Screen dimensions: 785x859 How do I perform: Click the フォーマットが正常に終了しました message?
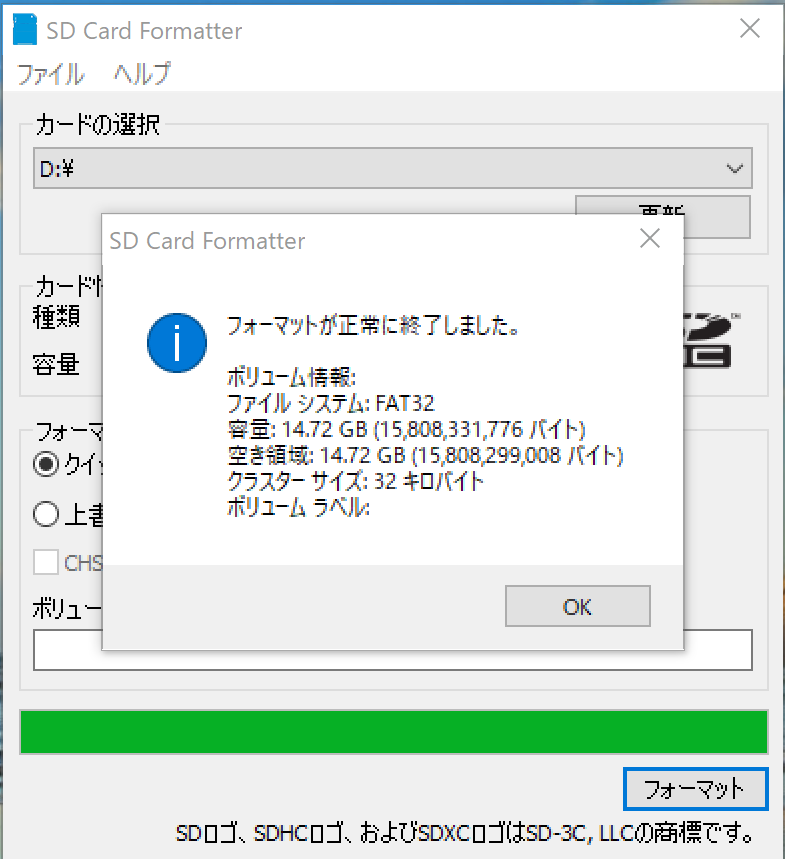tap(373, 326)
